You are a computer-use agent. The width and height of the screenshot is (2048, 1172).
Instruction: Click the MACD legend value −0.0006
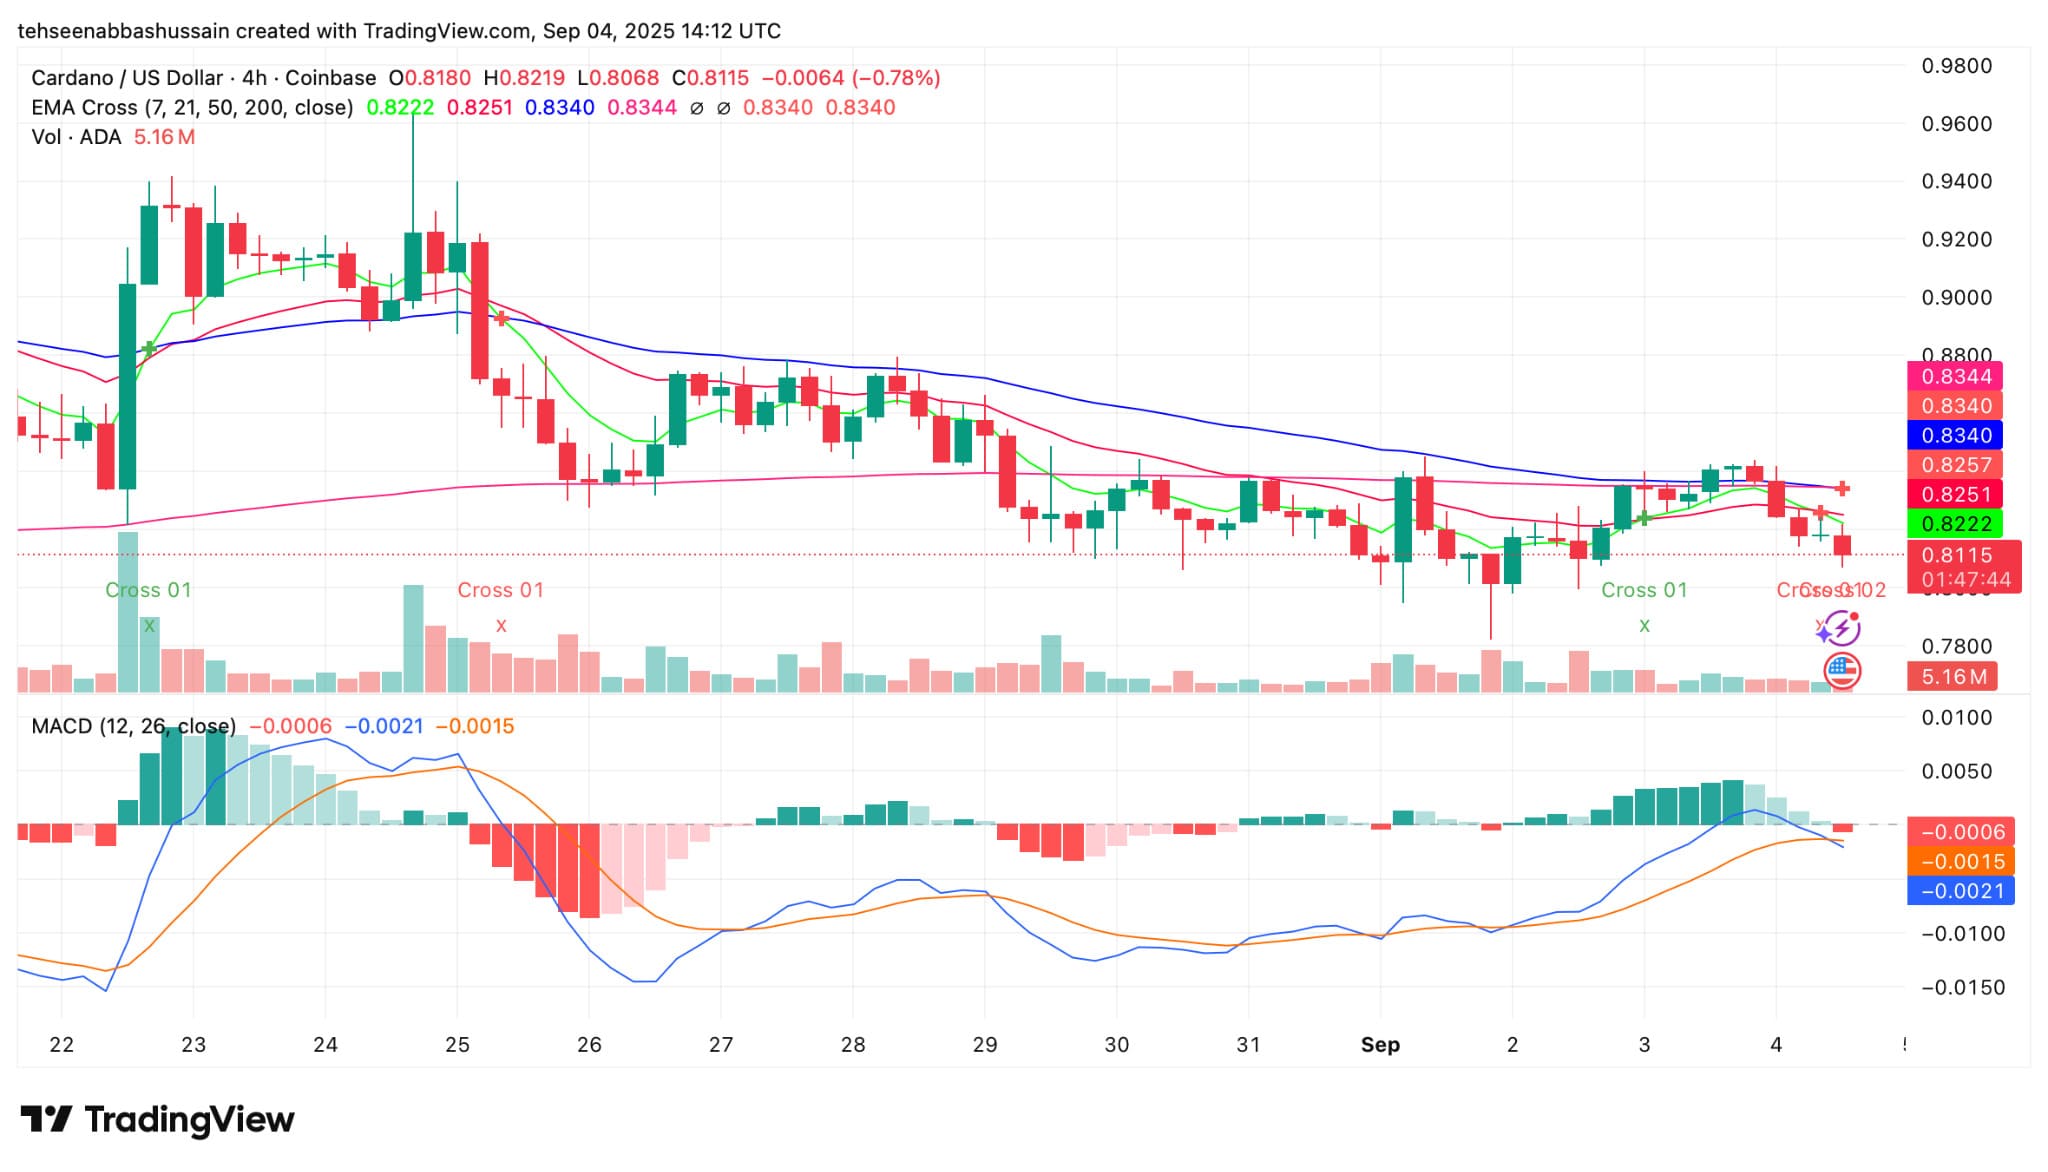click(290, 726)
